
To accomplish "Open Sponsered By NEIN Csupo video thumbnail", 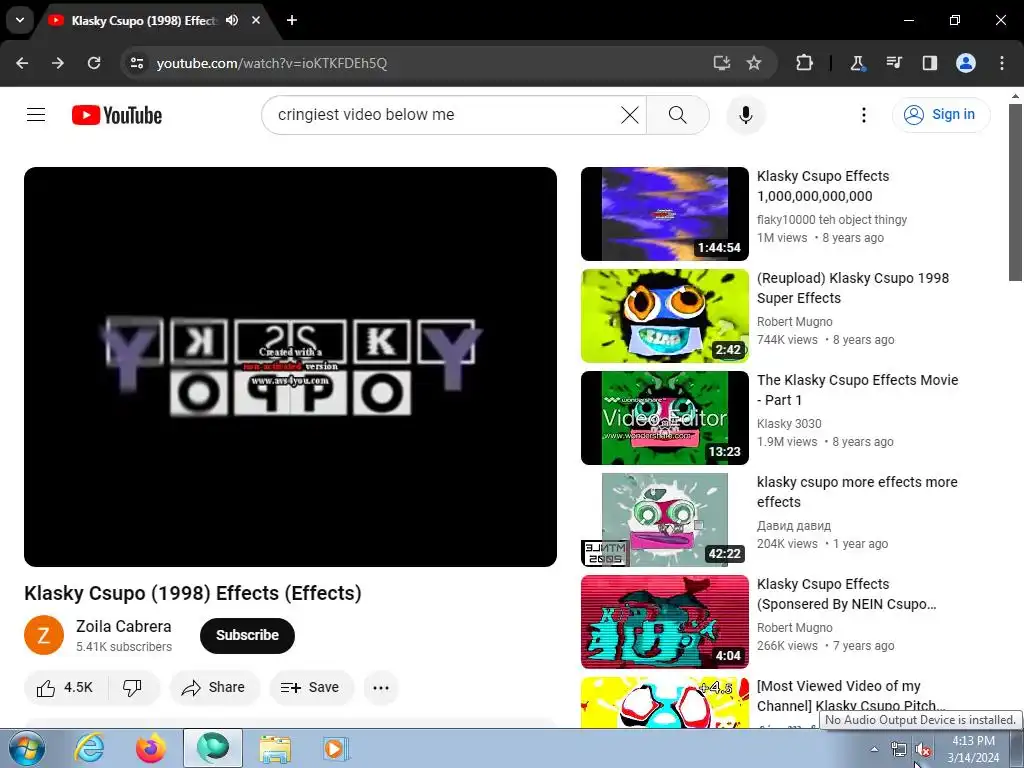I will coord(664,622).
